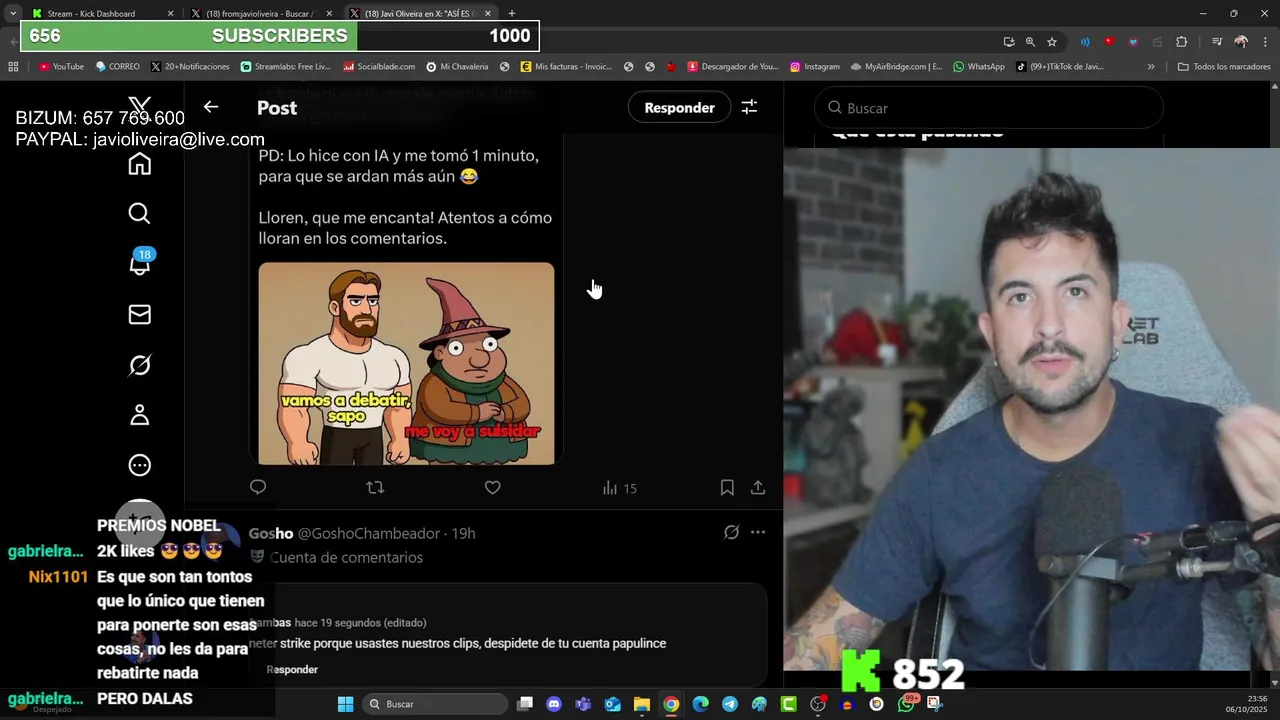
Task: Open the More circle icon in X sidebar
Action: click(140, 465)
